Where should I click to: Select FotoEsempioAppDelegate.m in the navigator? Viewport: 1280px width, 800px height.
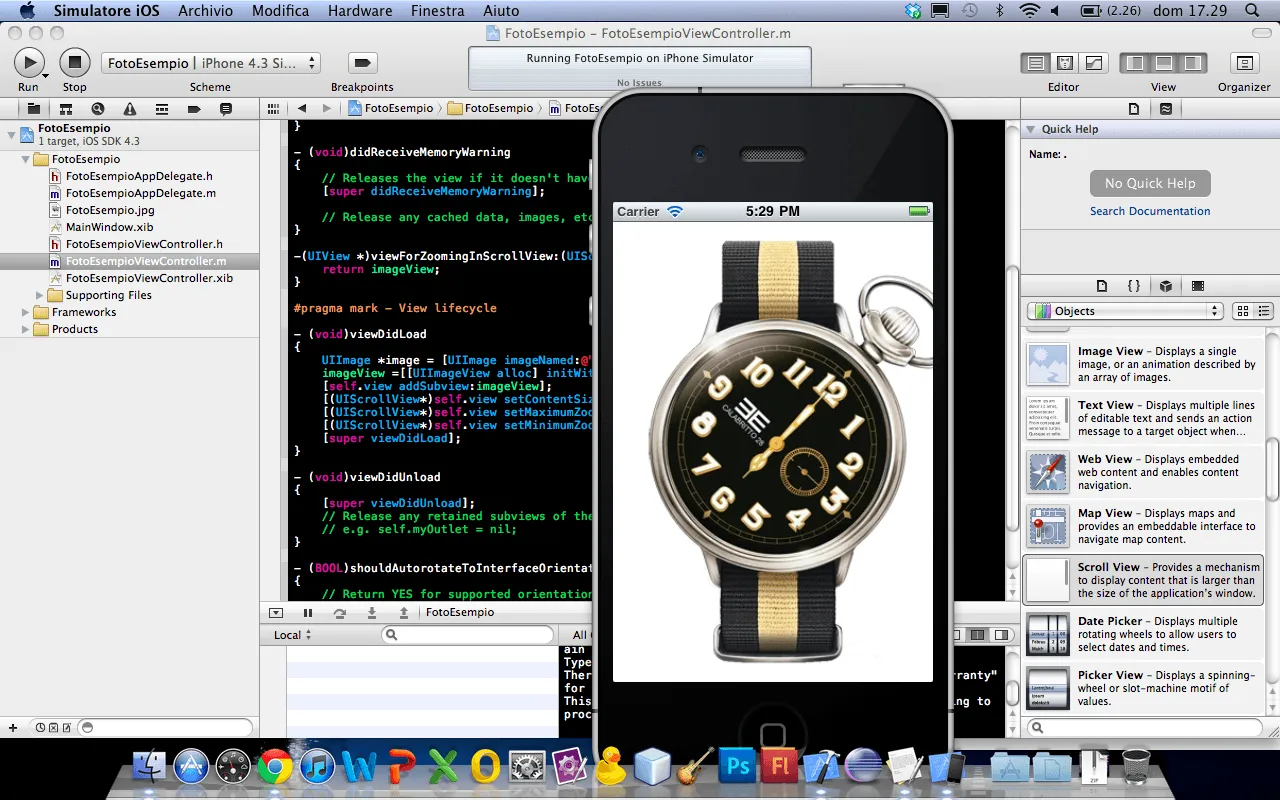click(x=140, y=193)
